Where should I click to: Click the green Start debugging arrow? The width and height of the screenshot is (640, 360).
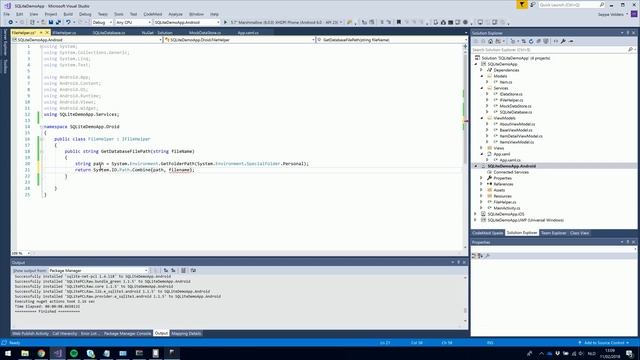tap(225, 22)
